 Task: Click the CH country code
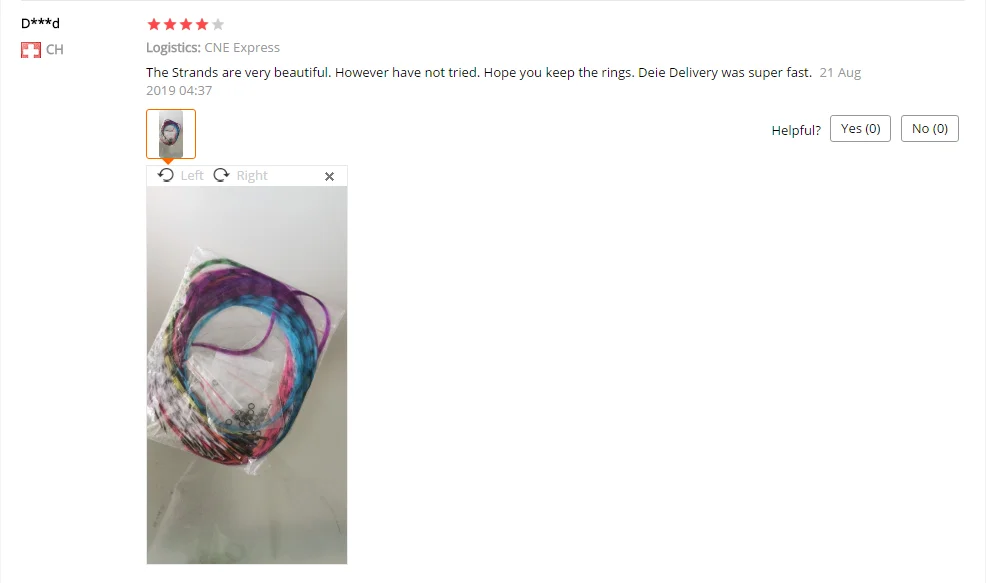click(55, 50)
